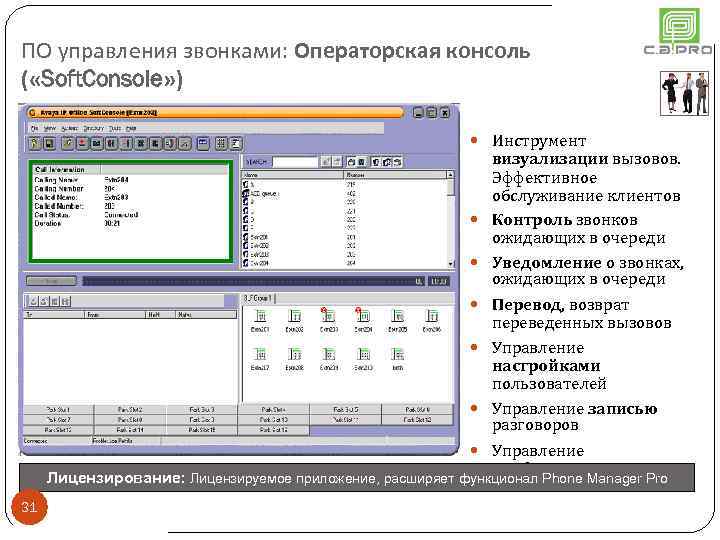The image size is (720, 540).
Task: Open the View menu
Action: [50, 129]
